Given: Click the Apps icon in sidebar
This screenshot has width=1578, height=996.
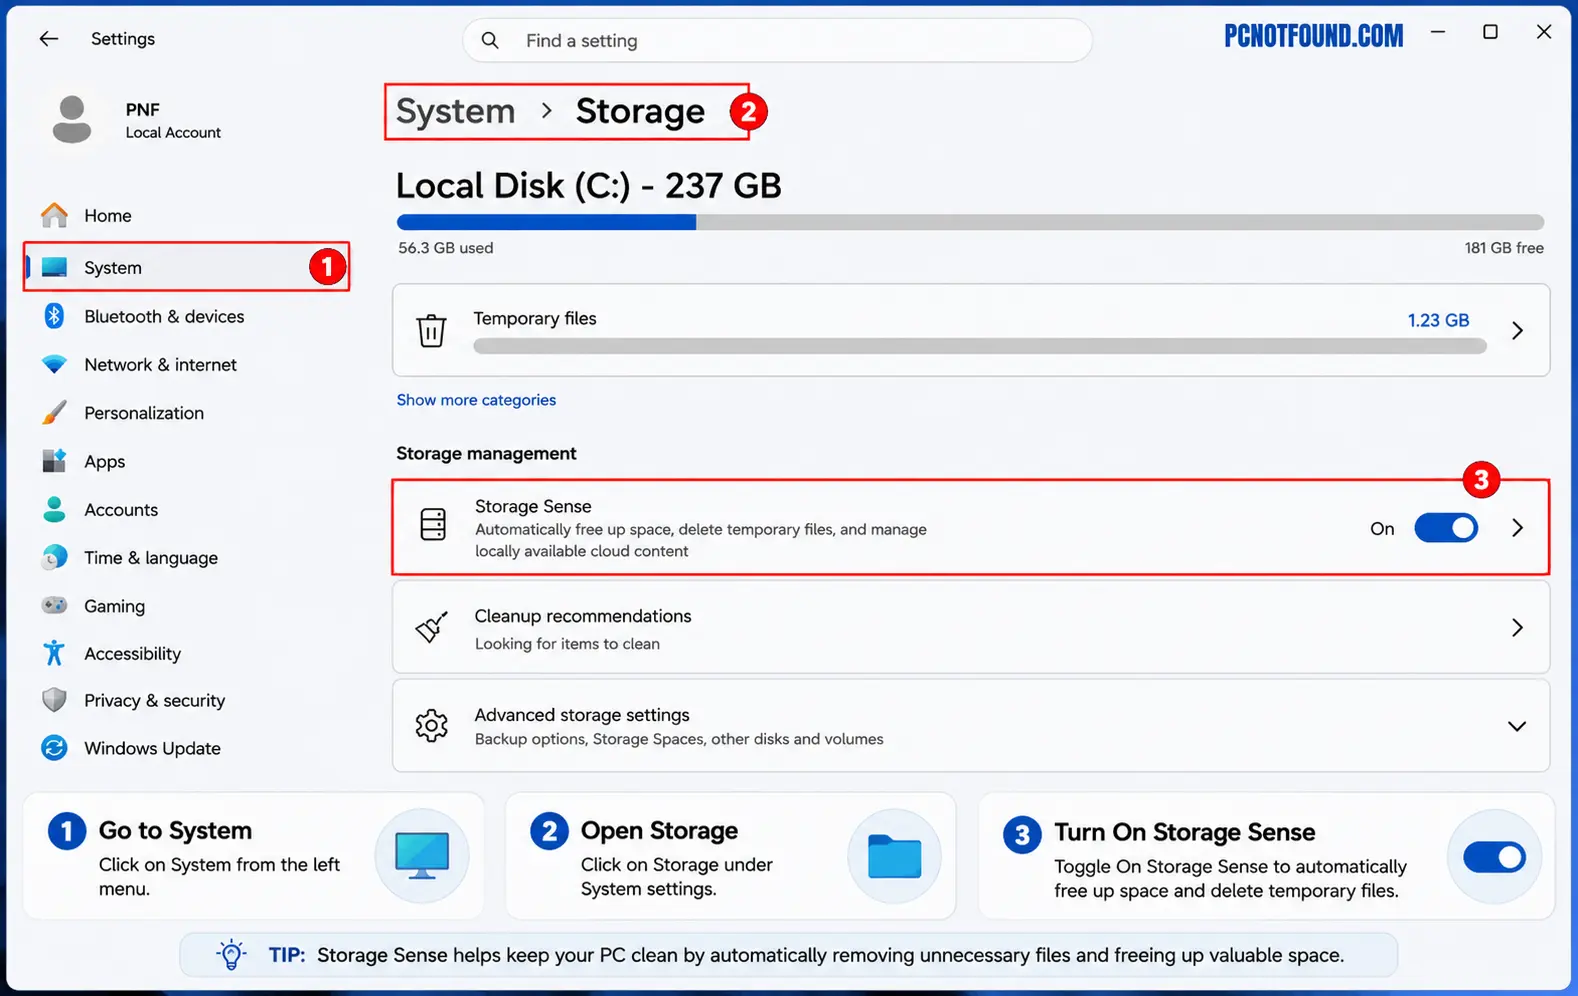Looking at the screenshot, I should pos(54,460).
